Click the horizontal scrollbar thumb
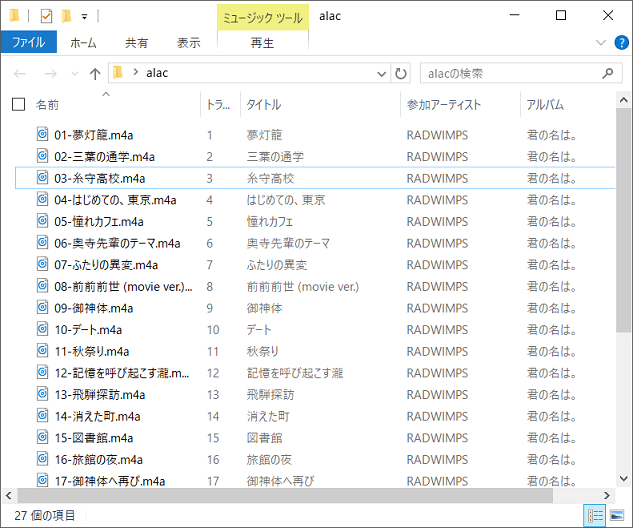The height and width of the screenshot is (528, 633). click(x=285, y=495)
